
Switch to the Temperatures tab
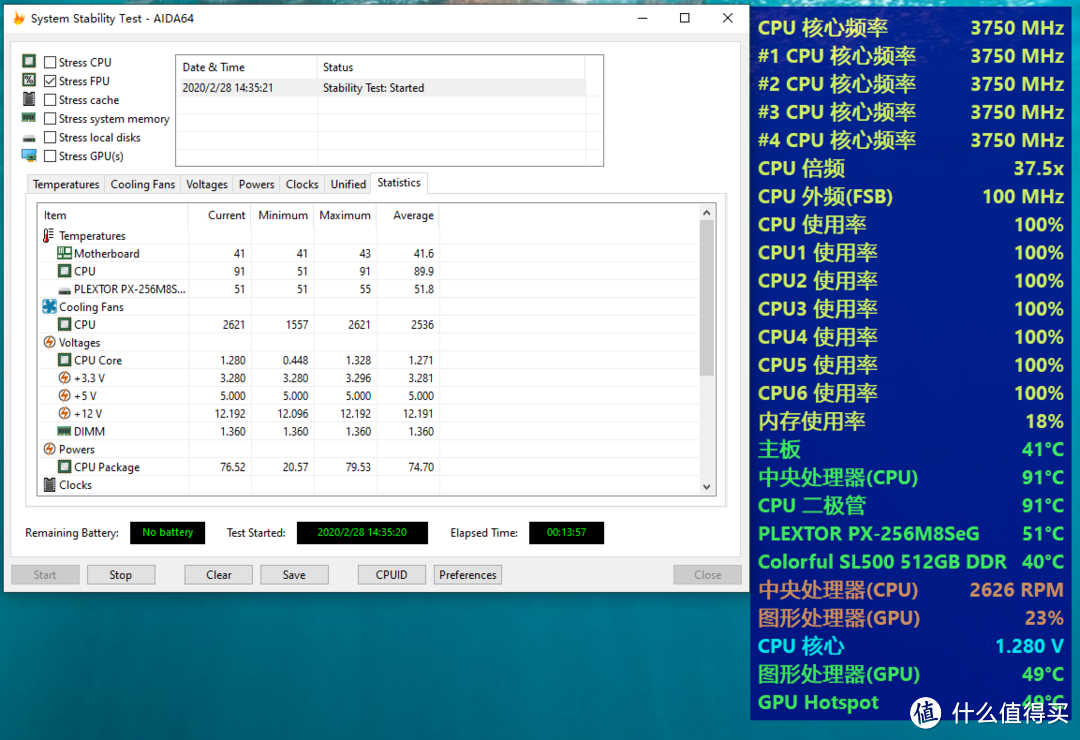(66, 184)
